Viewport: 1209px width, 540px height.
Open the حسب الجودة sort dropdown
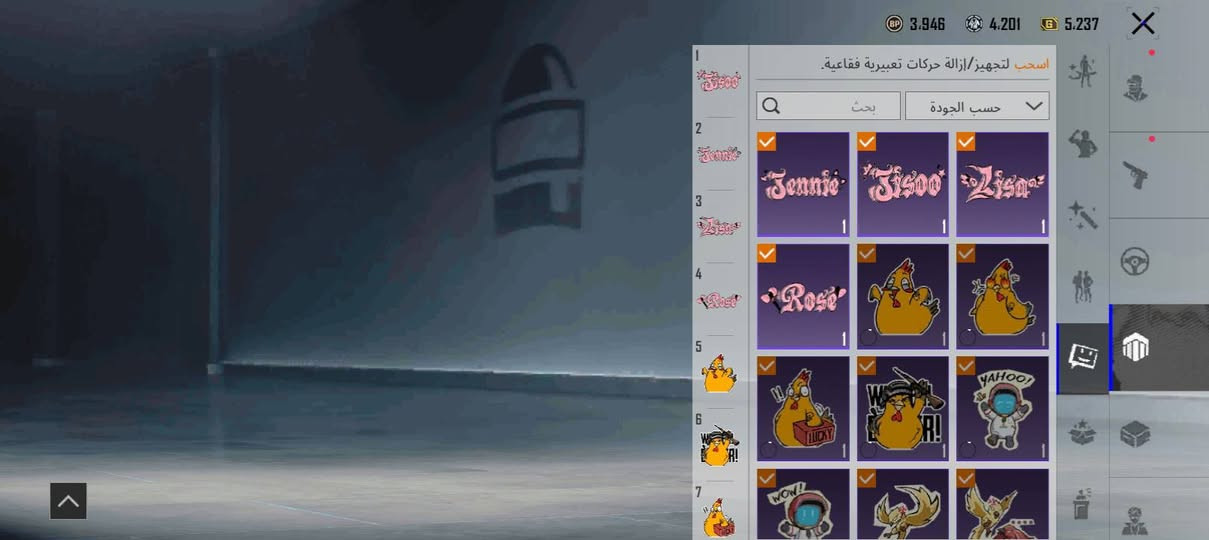point(977,106)
